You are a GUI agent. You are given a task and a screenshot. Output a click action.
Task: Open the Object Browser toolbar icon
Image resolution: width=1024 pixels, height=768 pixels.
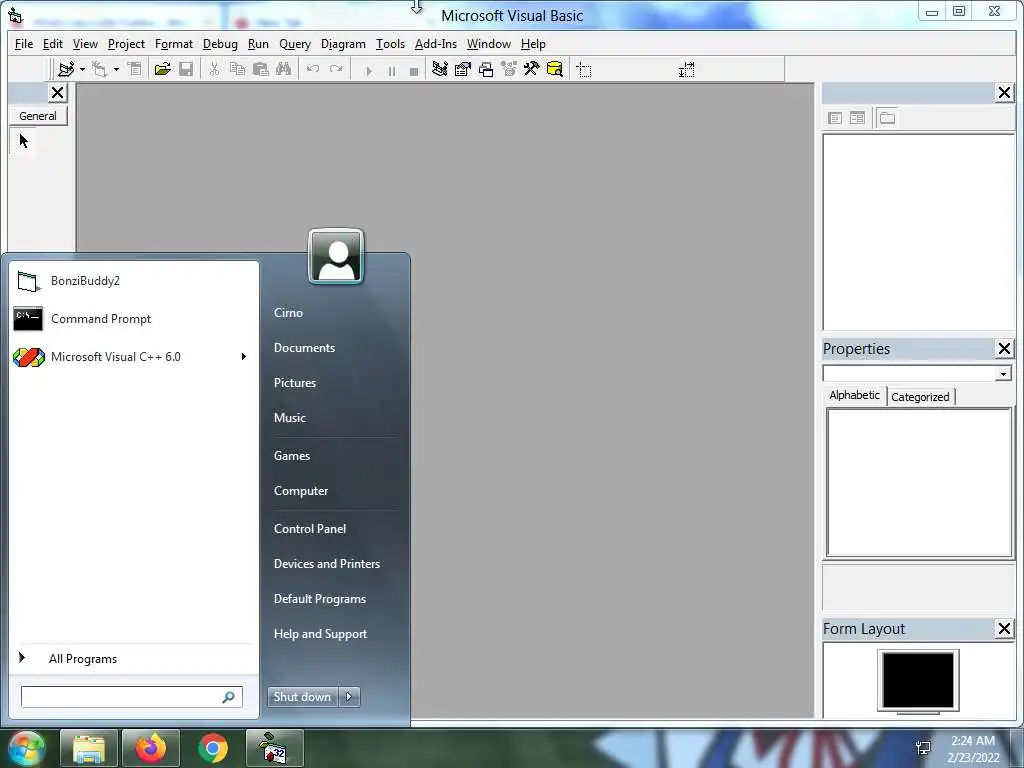pos(509,69)
